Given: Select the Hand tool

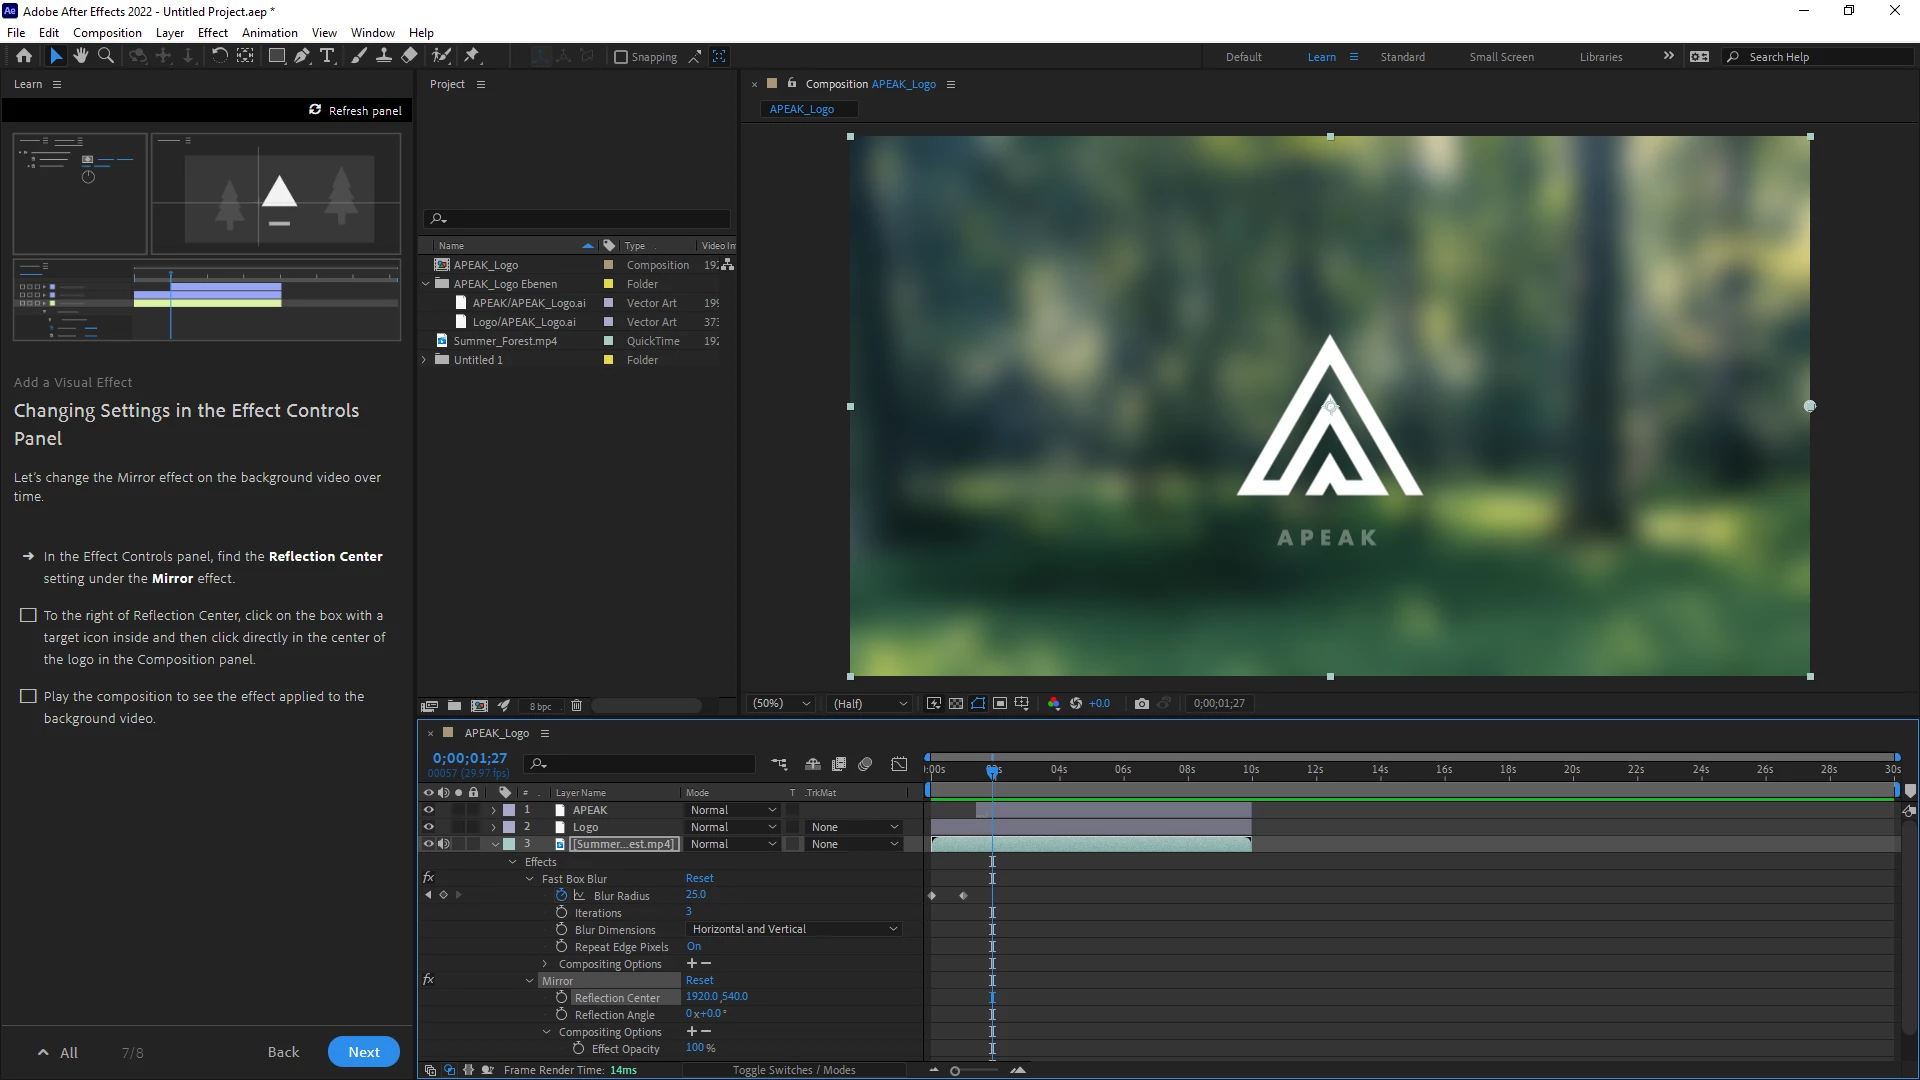Looking at the screenshot, I should click(81, 56).
